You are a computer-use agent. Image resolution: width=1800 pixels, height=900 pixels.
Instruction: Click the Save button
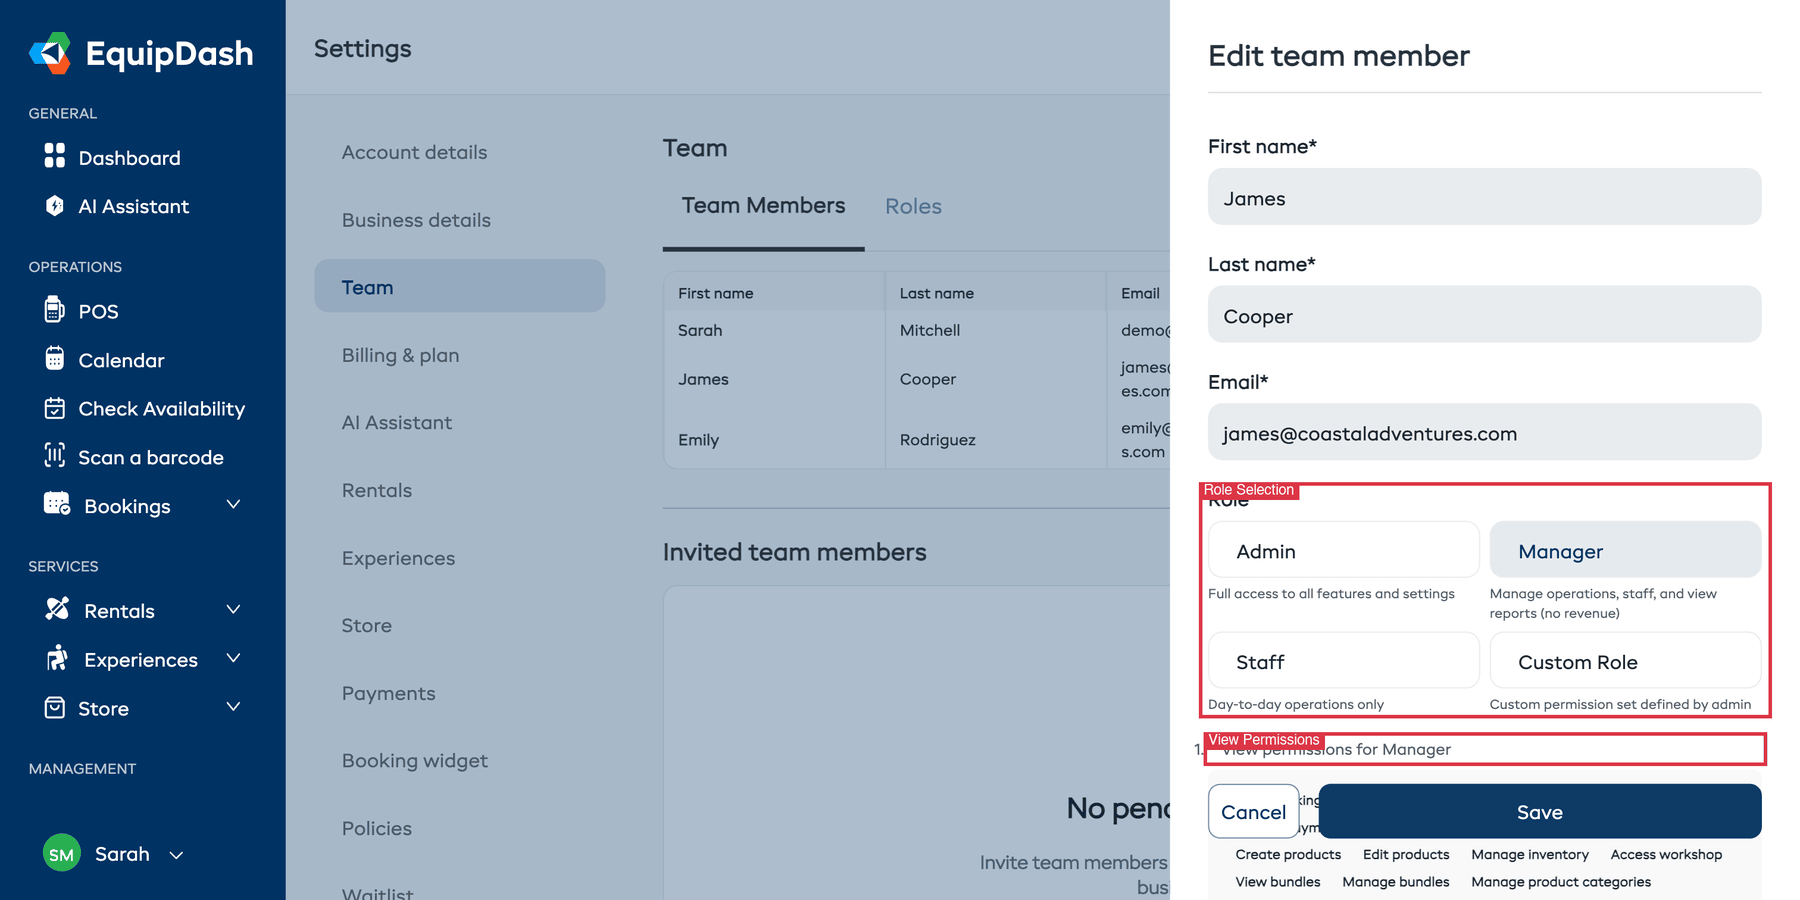pyautogui.click(x=1539, y=811)
